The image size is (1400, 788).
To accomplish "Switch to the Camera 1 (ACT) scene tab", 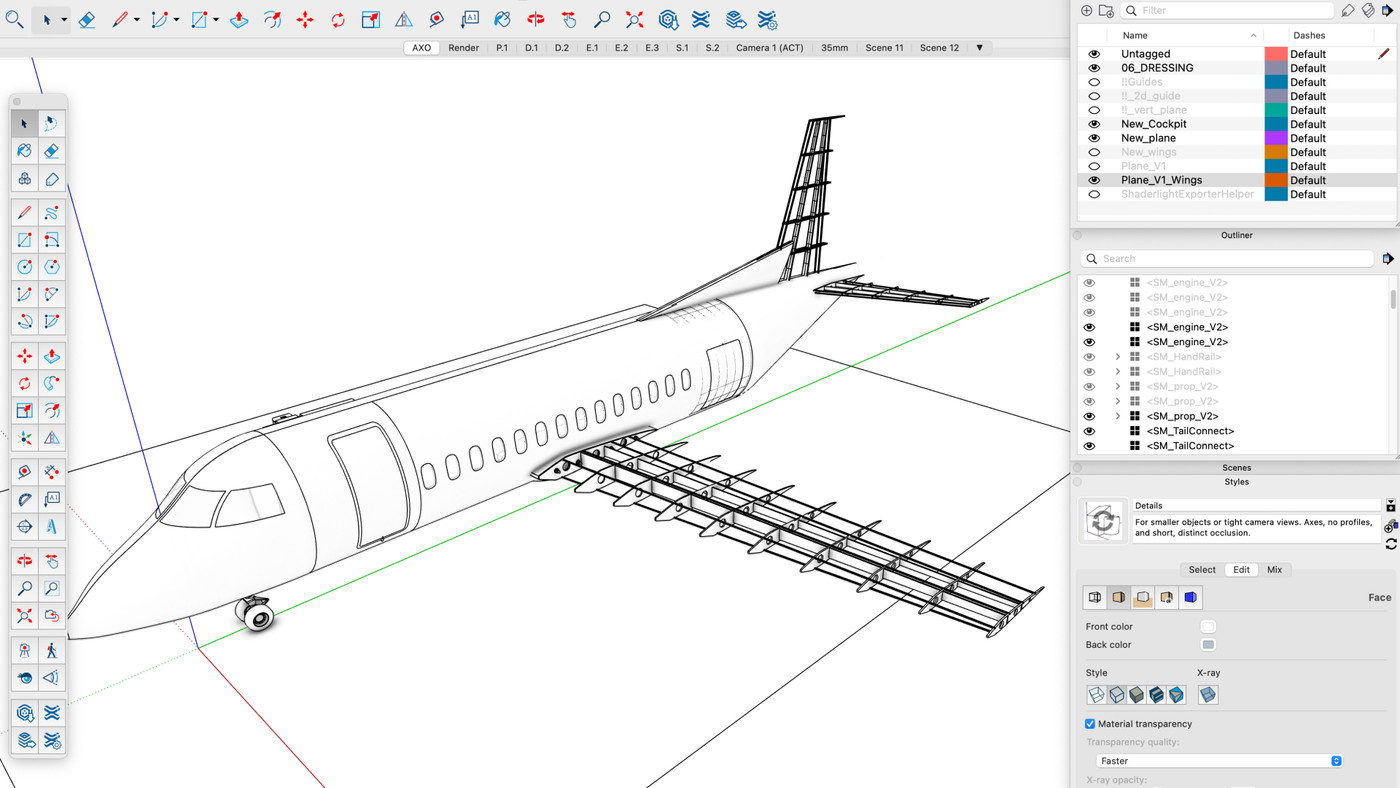I will (x=769, y=48).
